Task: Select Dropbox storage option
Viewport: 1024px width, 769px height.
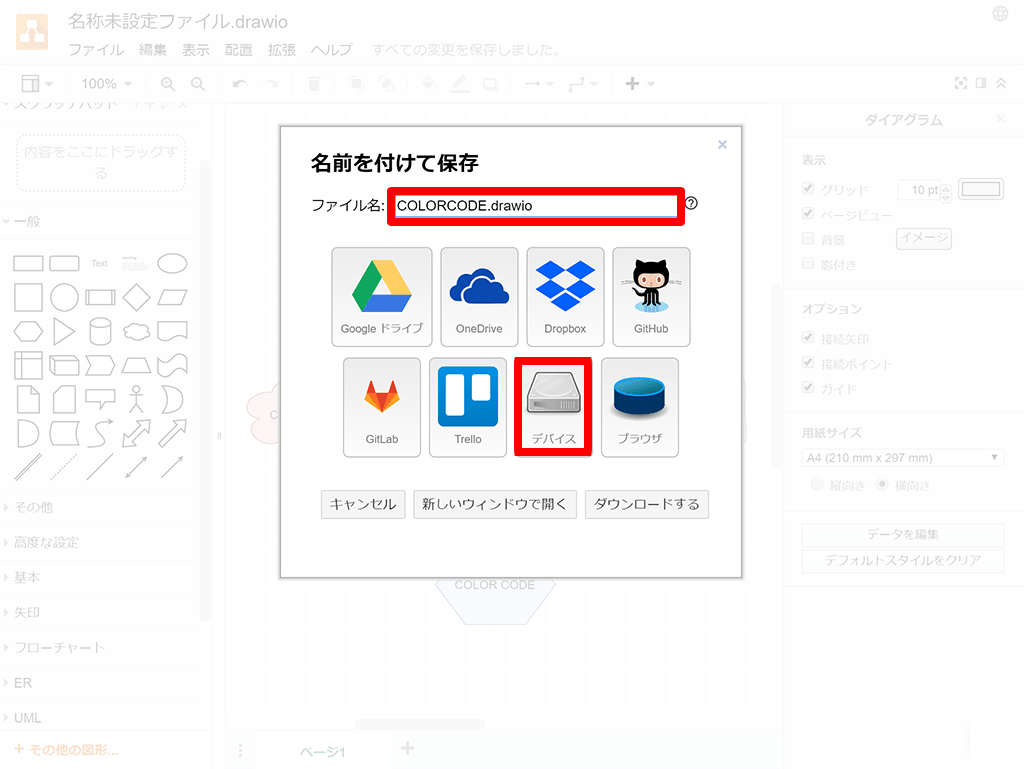Action: point(565,296)
